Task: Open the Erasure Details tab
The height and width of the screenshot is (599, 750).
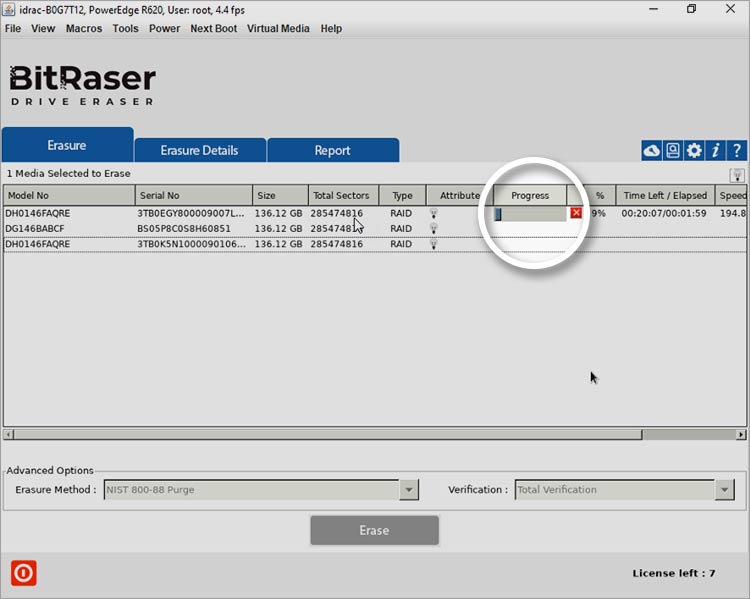Action: [200, 150]
